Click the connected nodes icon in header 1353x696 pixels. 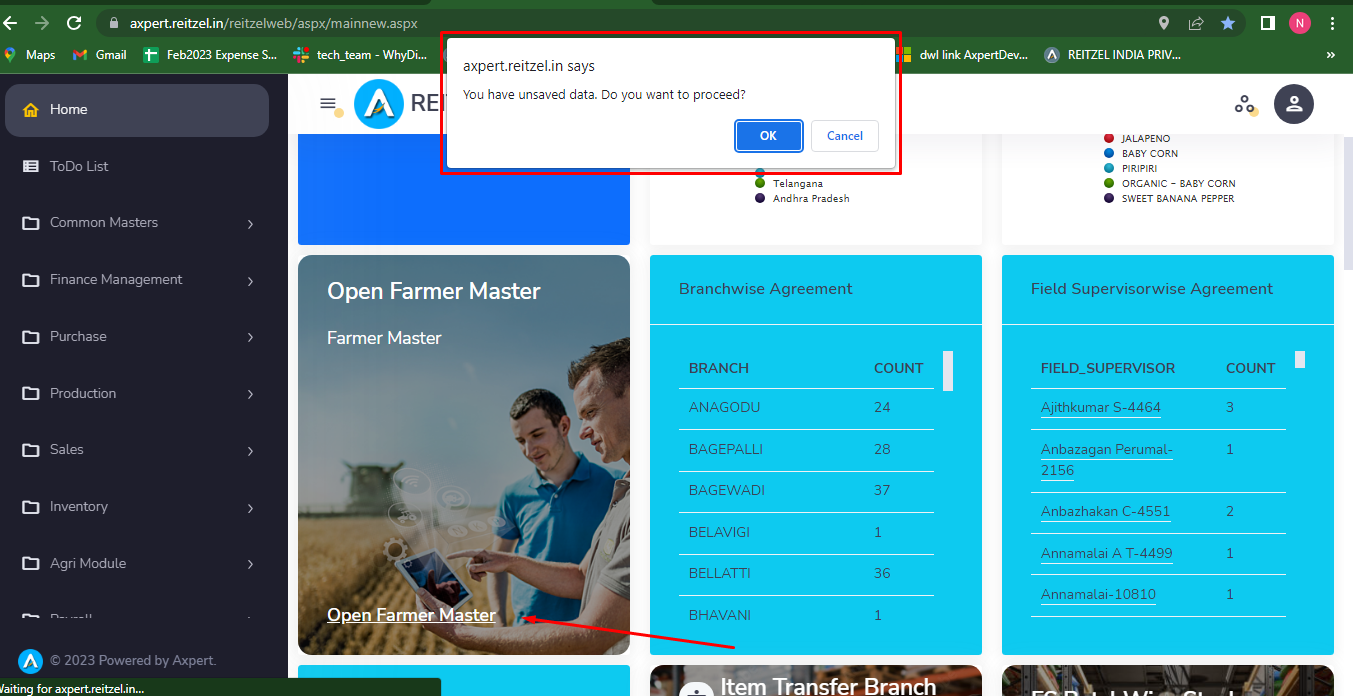click(1244, 104)
